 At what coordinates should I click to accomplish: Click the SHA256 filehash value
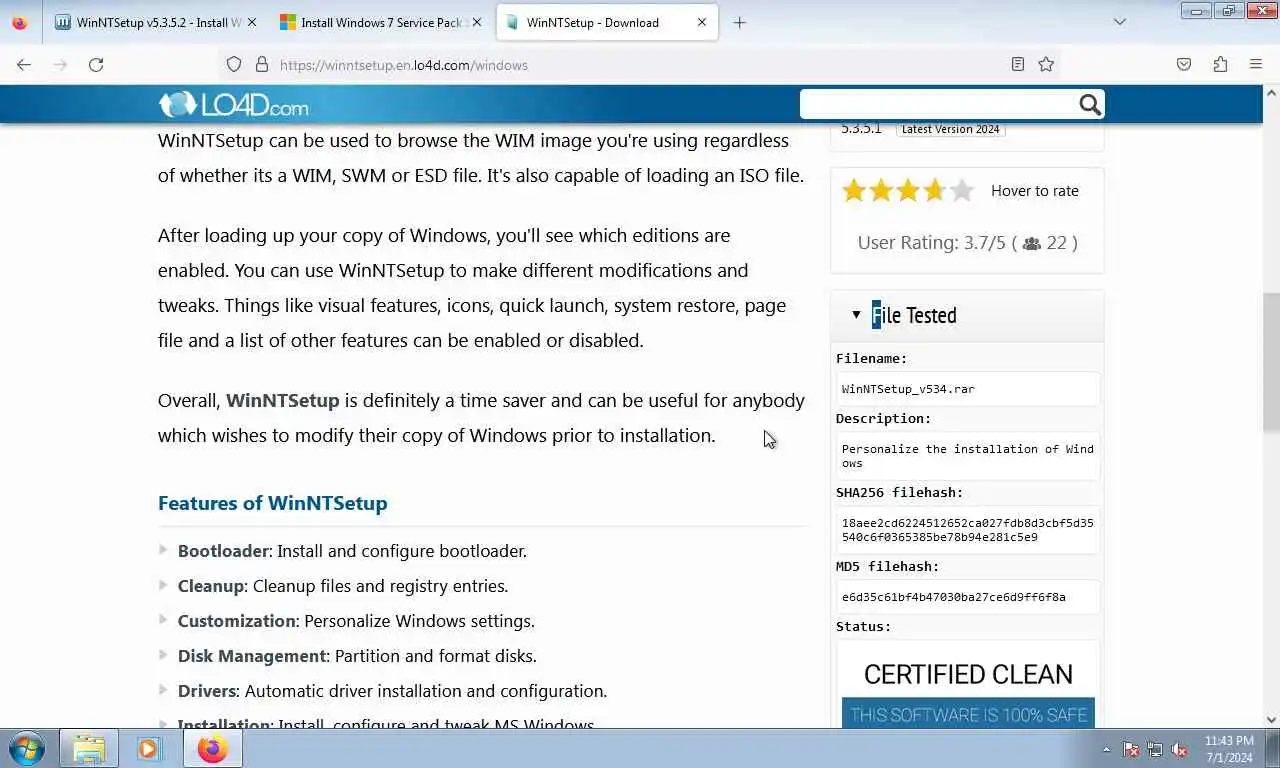coord(968,530)
